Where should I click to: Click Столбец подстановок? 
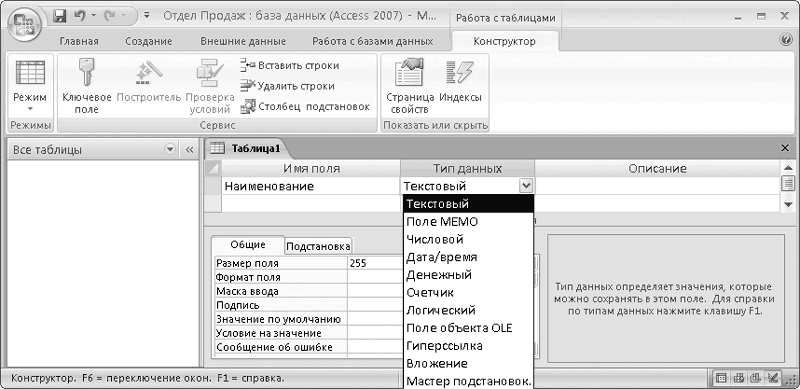(x=305, y=107)
